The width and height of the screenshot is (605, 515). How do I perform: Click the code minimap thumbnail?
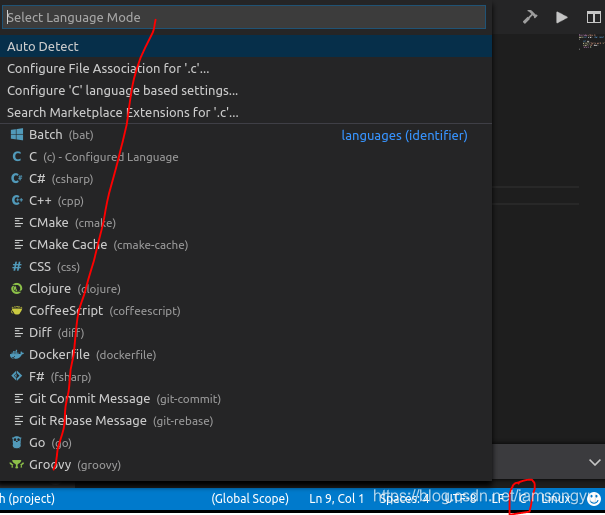click(591, 42)
